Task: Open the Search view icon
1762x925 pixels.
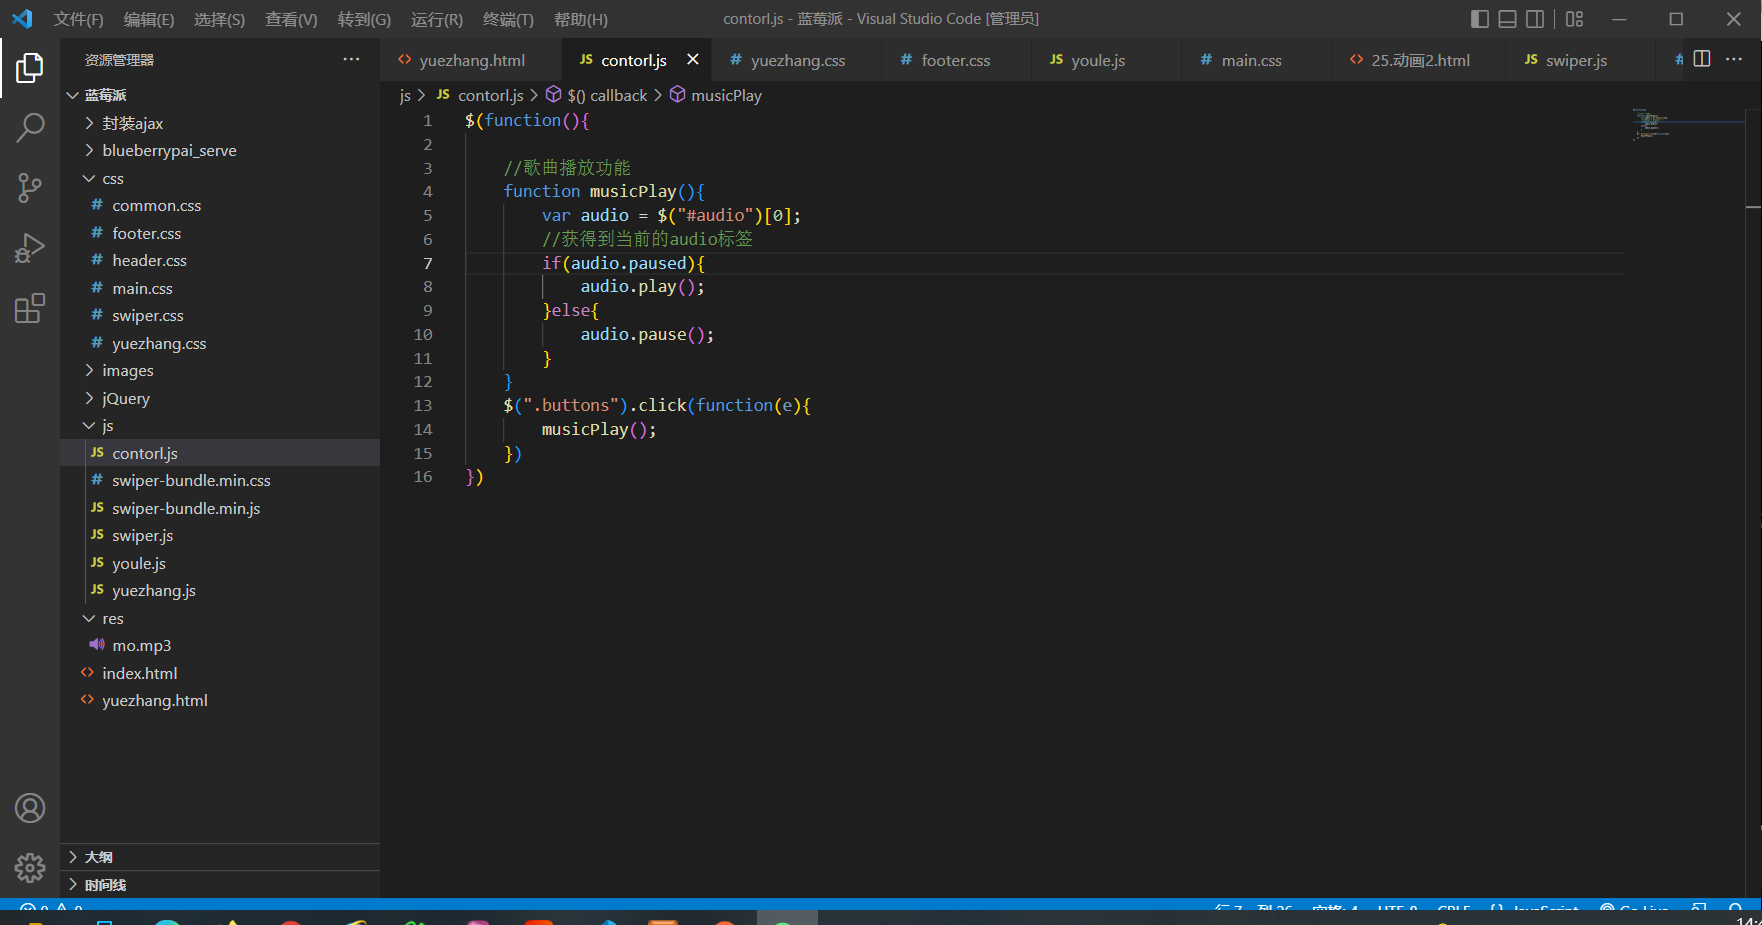Action: [x=30, y=127]
